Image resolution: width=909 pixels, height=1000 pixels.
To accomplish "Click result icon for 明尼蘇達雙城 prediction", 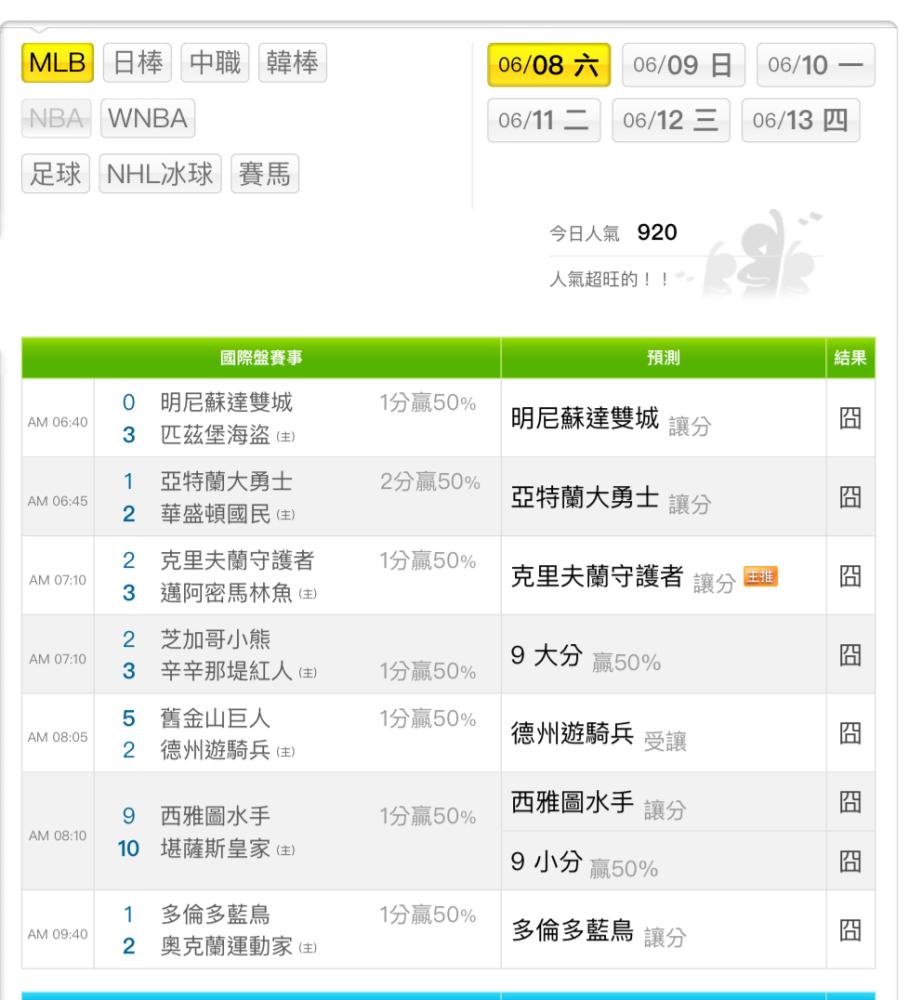I will [x=850, y=418].
